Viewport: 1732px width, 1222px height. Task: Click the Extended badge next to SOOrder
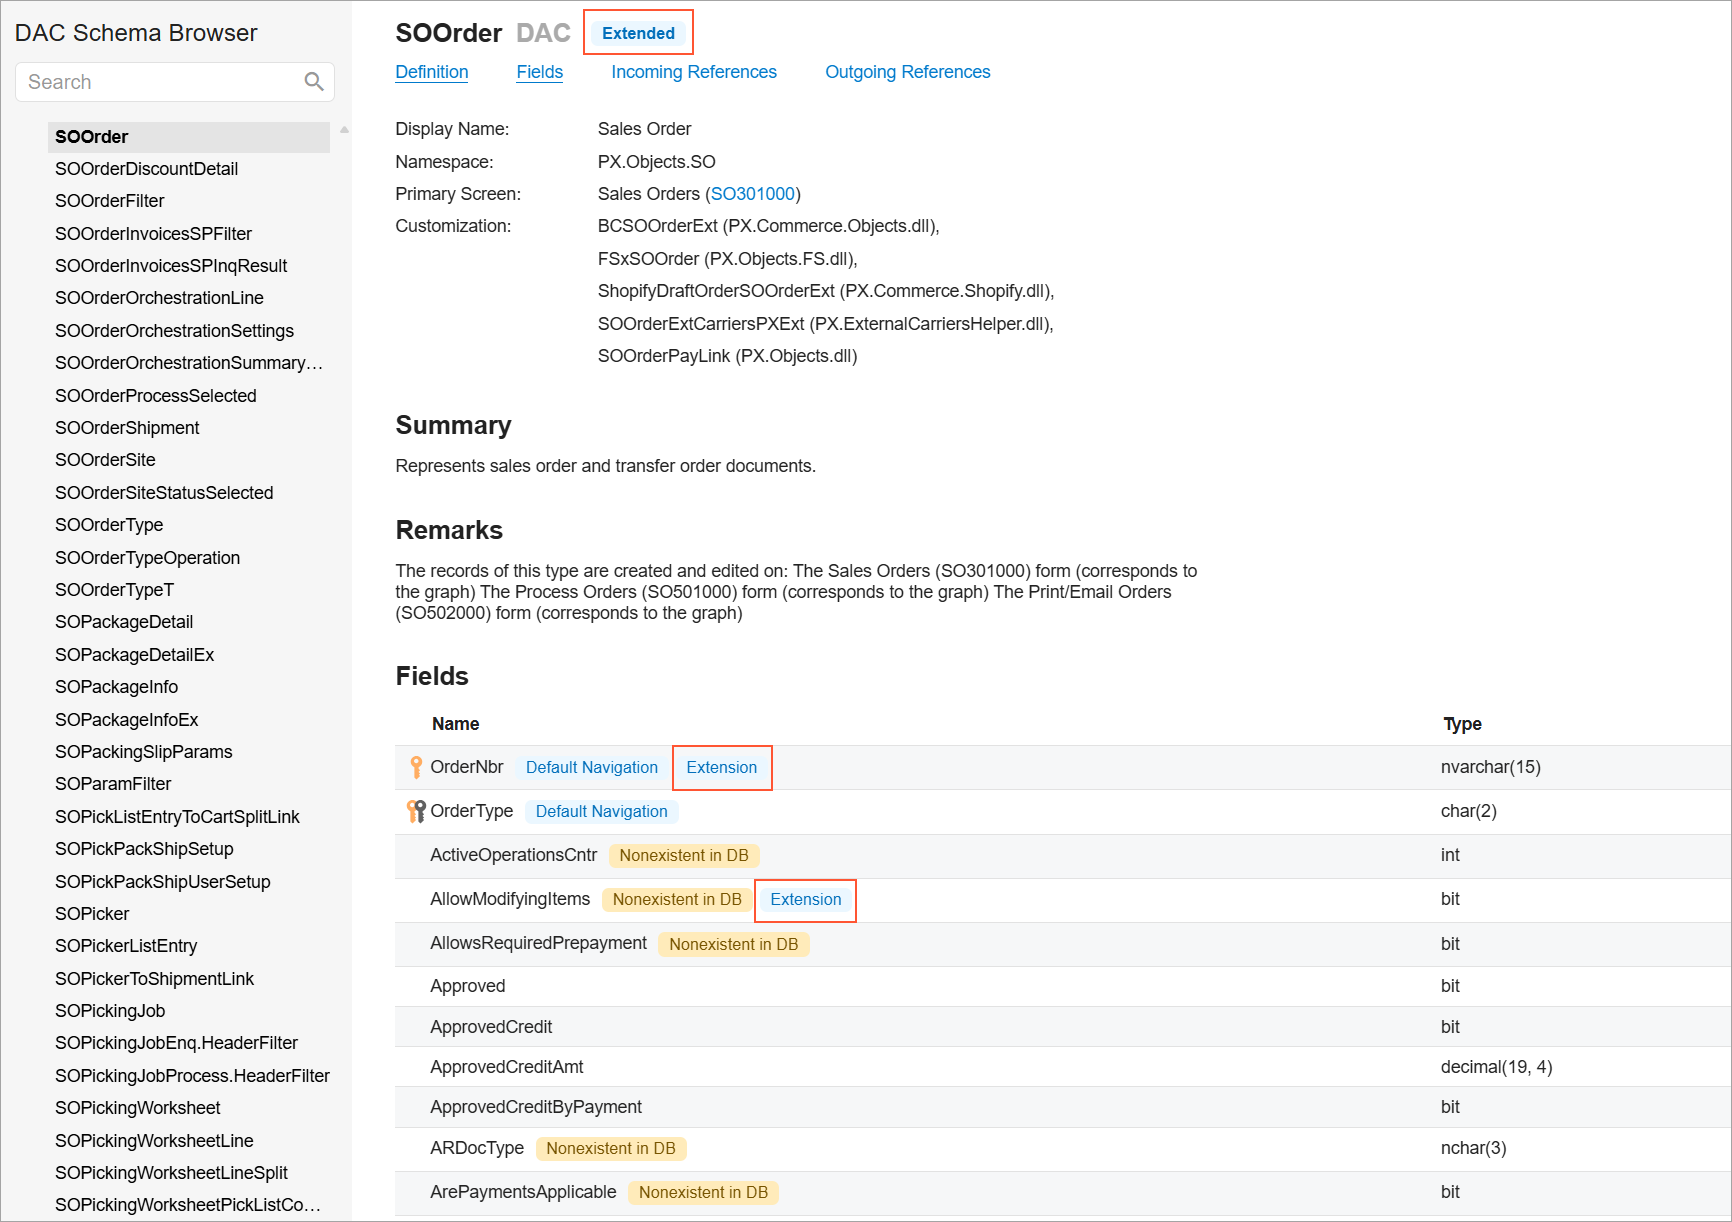tap(638, 33)
